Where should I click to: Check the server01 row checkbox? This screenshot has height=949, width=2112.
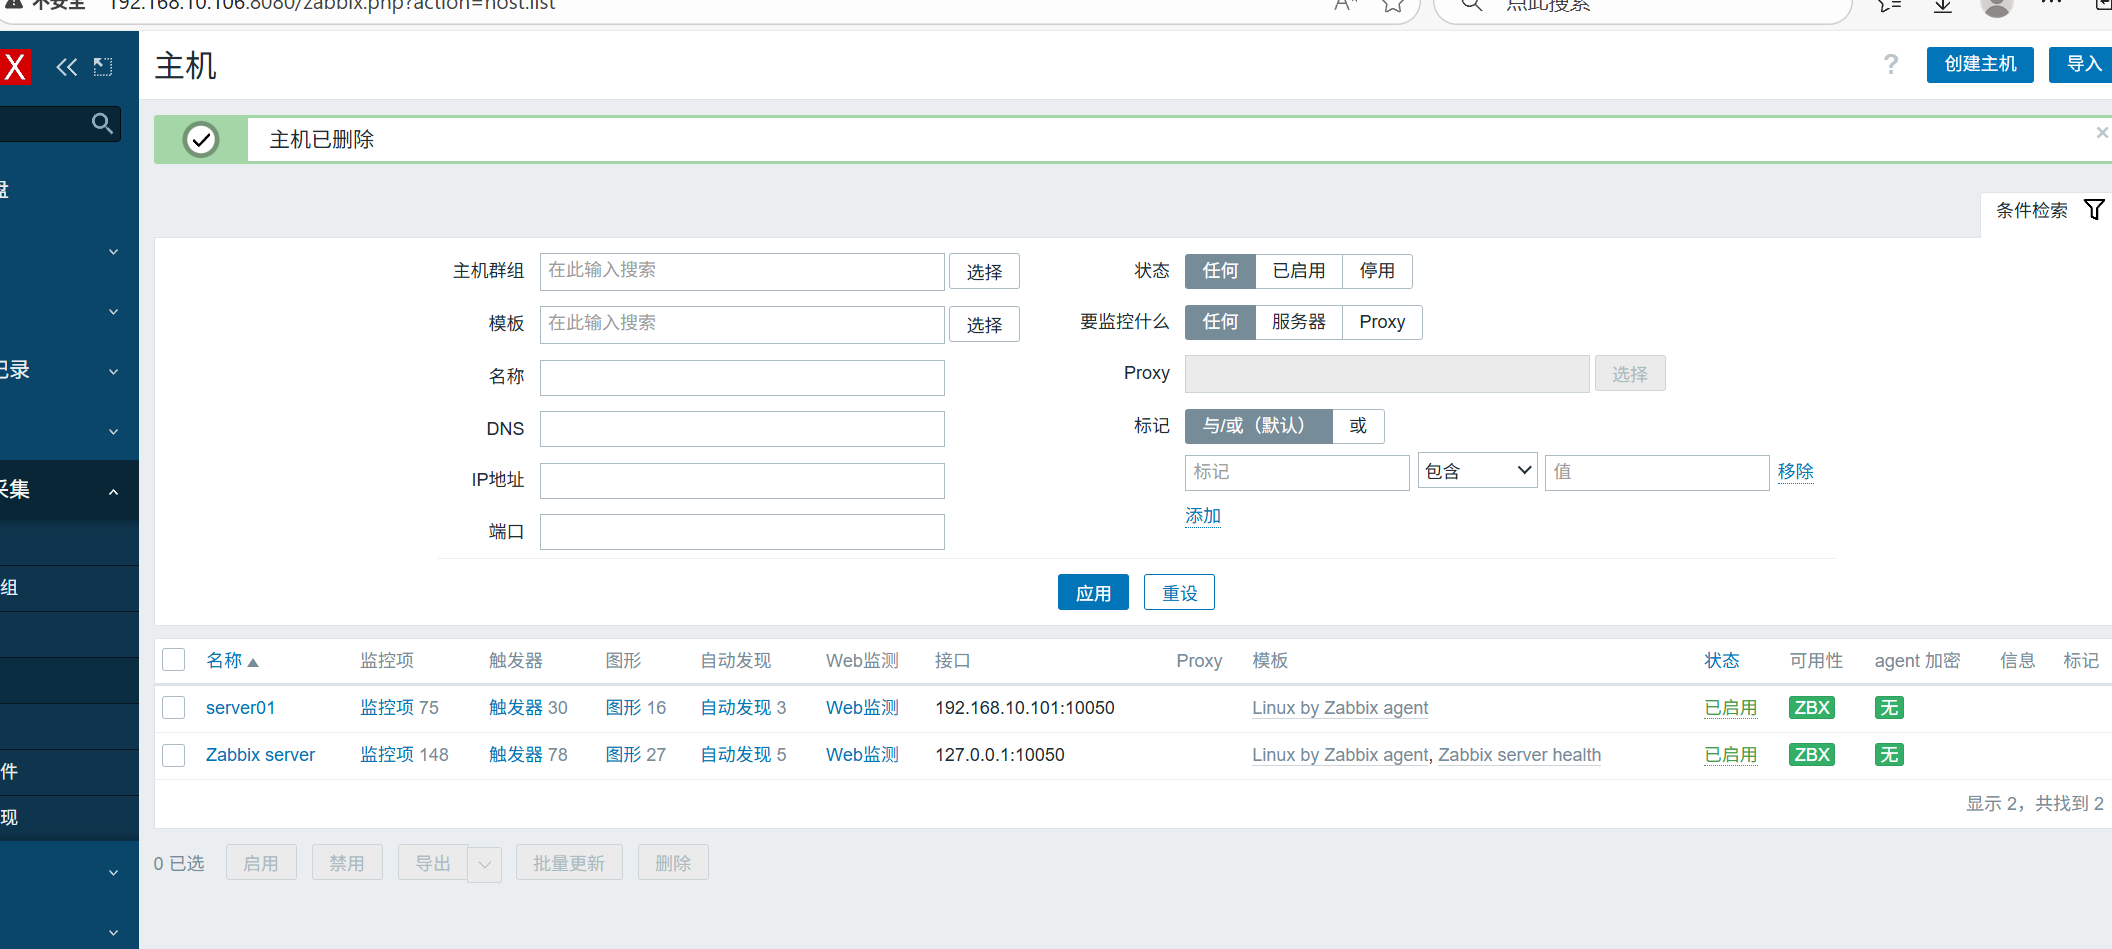click(174, 708)
